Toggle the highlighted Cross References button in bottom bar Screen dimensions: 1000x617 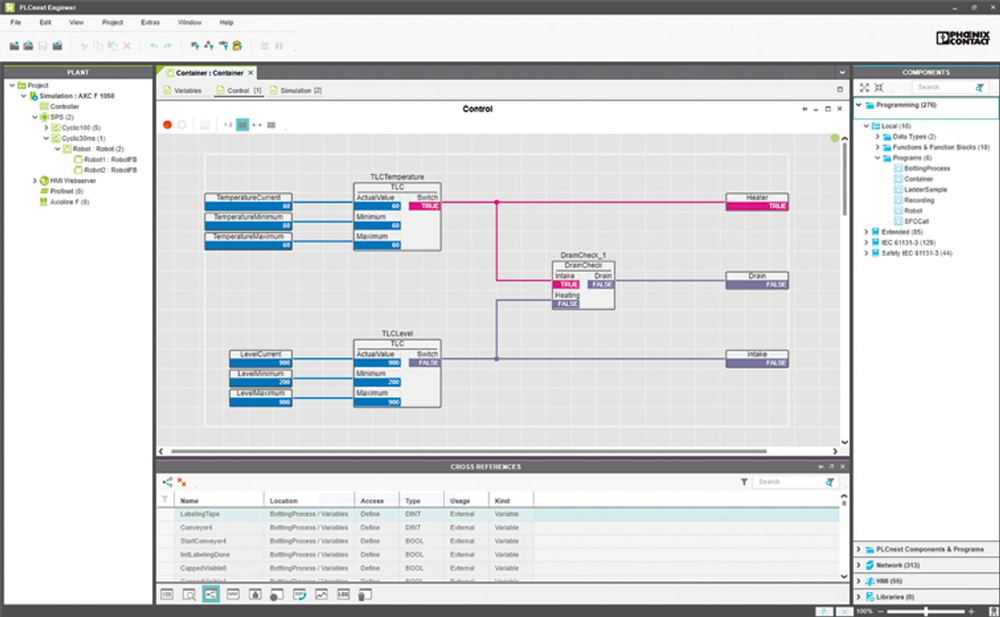pyautogui.click(x=211, y=595)
